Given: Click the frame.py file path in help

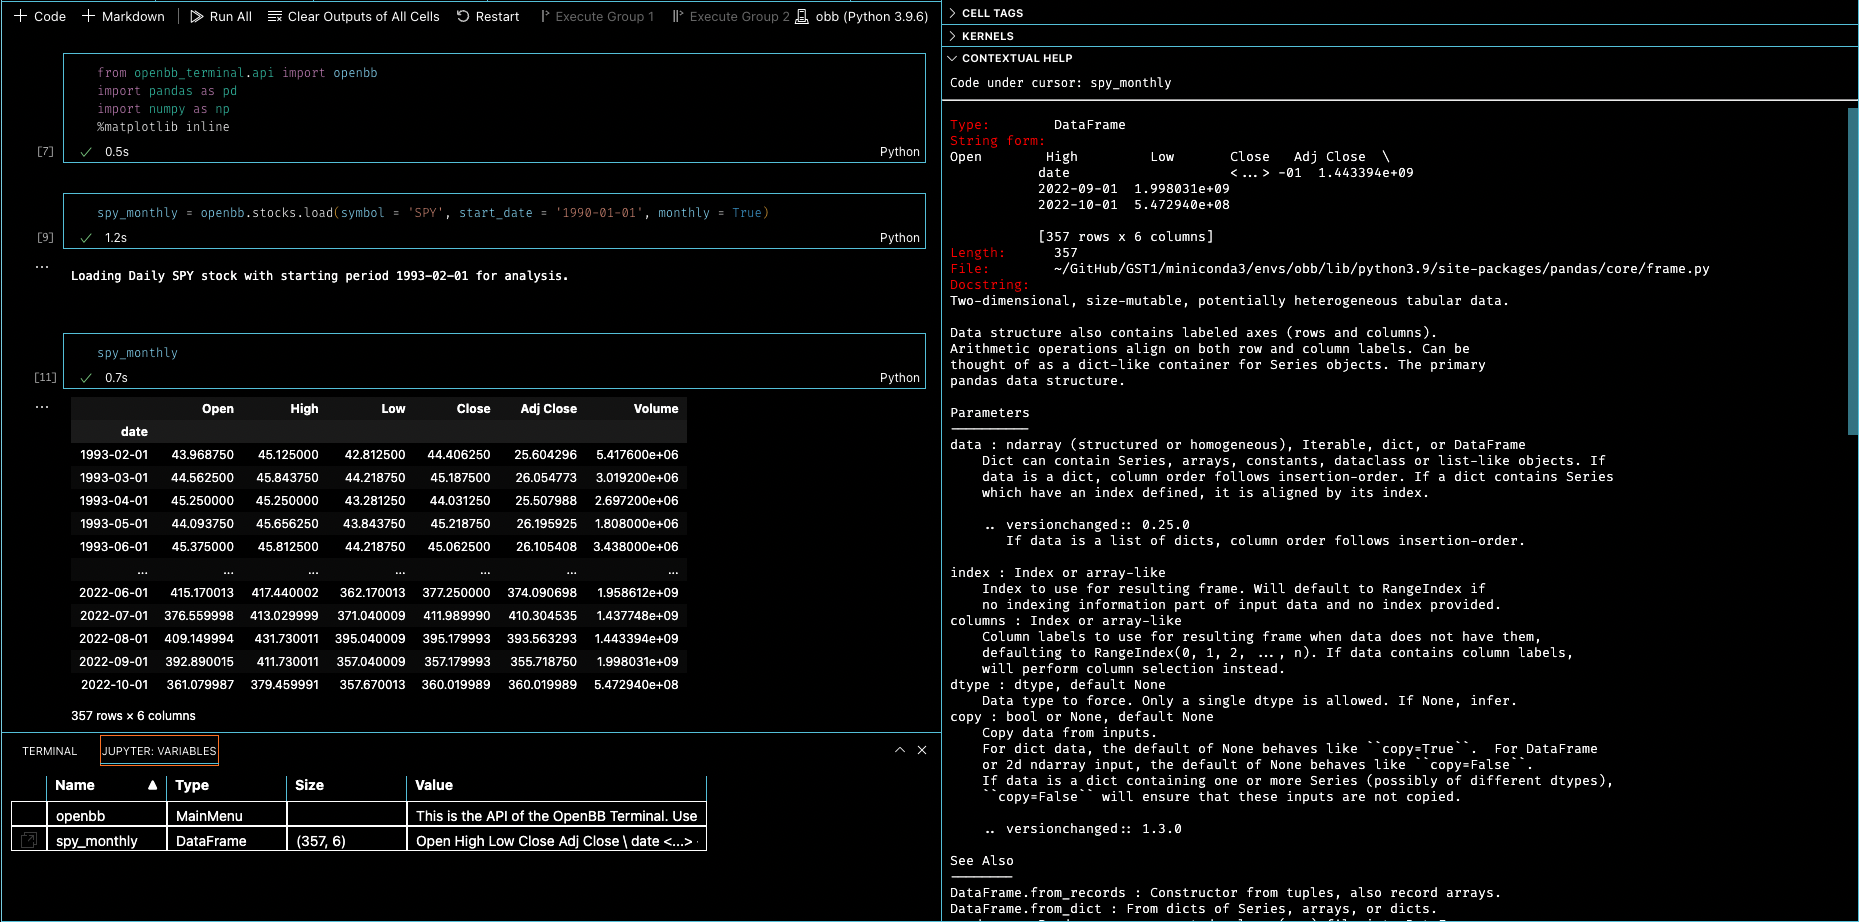Looking at the screenshot, I should (x=1381, y=269).
